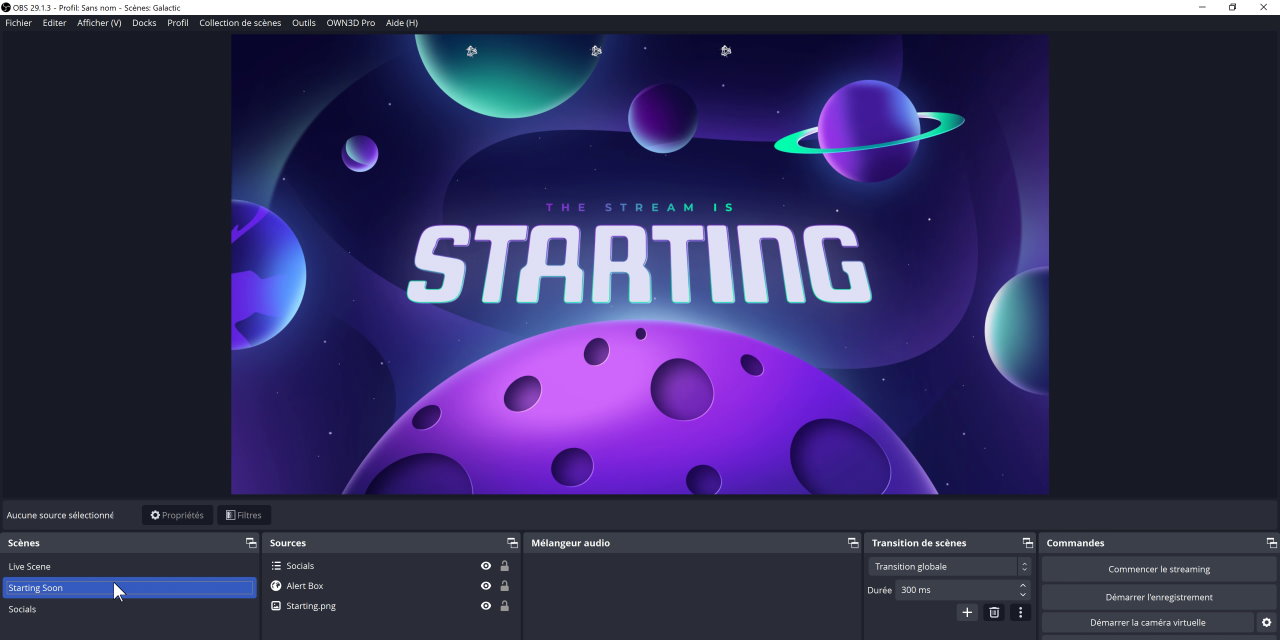Select the Live Scene scene
Screen dimensions: 1280x640
[x=30, y=567]
